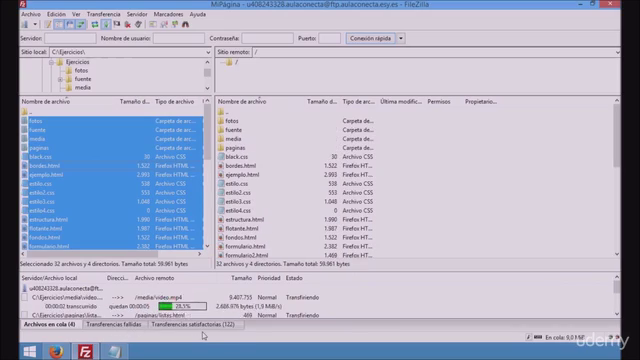
Task: Switch to Transferencias satisfactorias tab
Action: click(193, 324)
